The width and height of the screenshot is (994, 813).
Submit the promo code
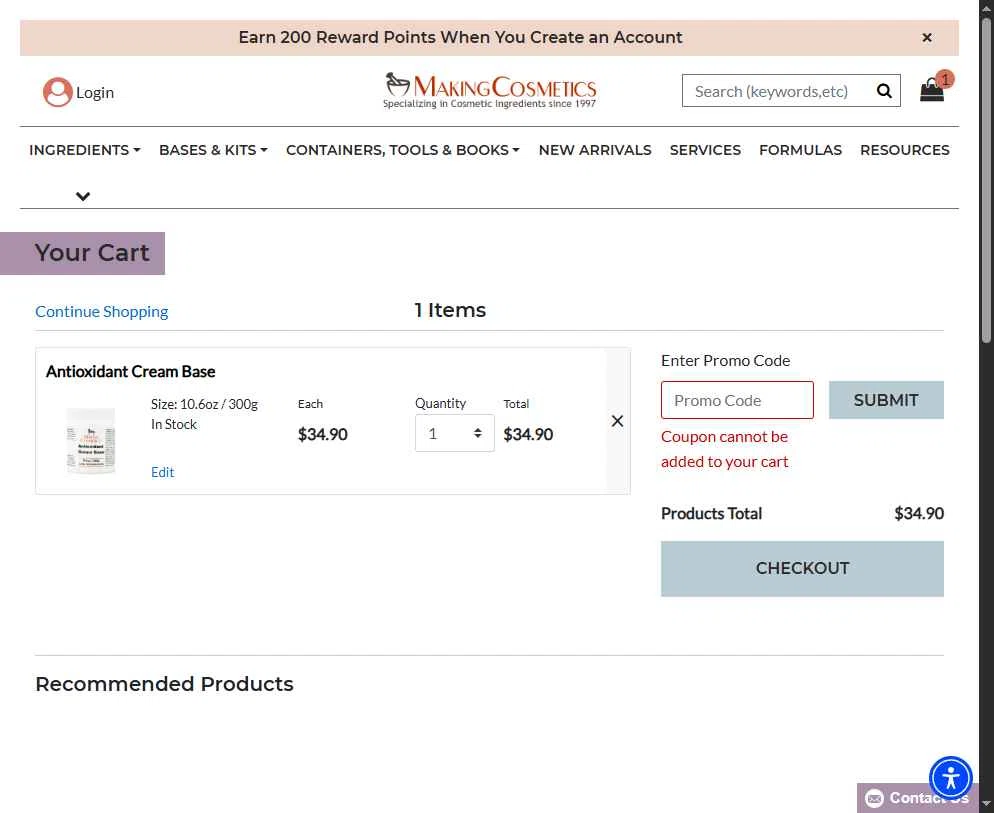(886, 400)
